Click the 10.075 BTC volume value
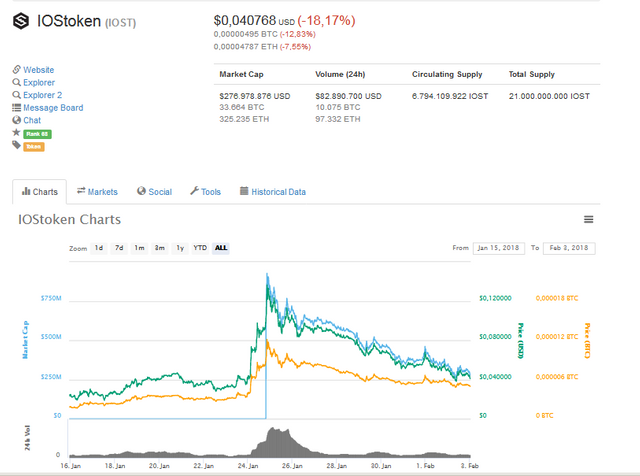640x476 pixels. point(338,107)
